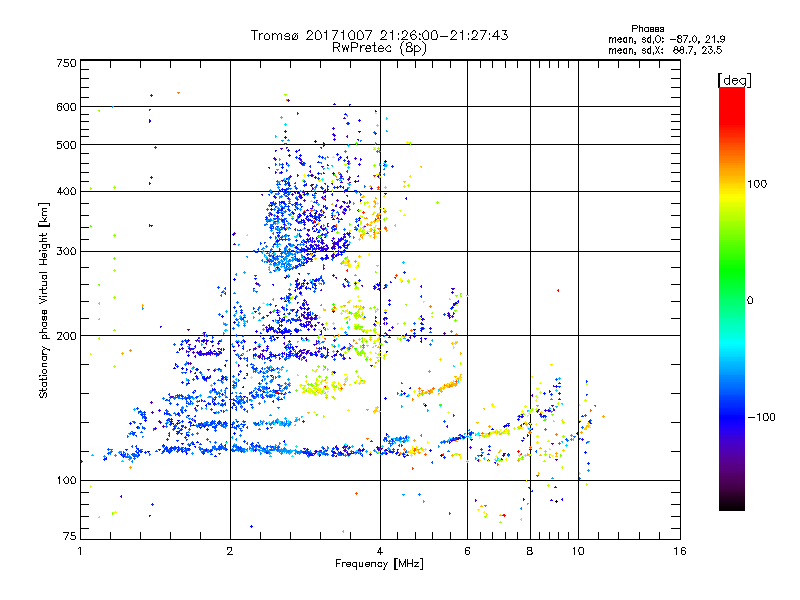This screenshot has width=800, height=600.
Task: Click the y-axis label 'Stationary phase Virtual Height [km]'
Action: [44, 301]
